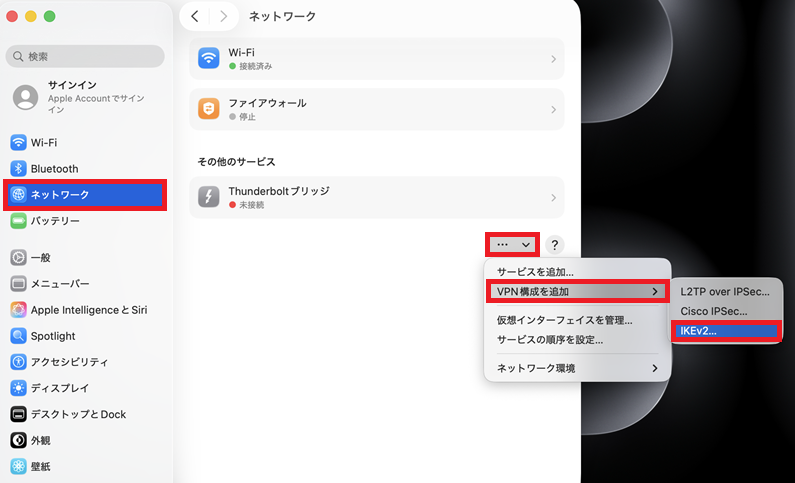Click the Wi-Fi icon in sidebar
Image resolution: width=795 pixels, height=483 pixels.
click(x=18, y=143)
